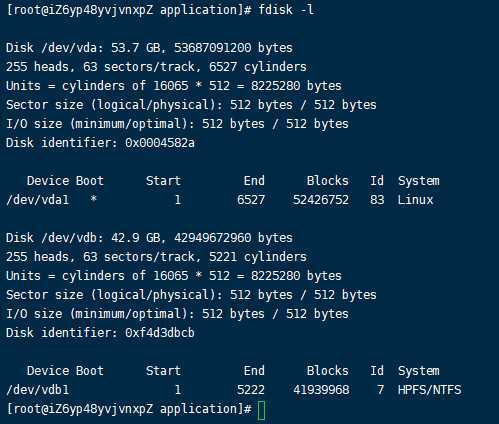Click the 52426752 blocks value
Screen dimensions: 499x424
pyautogui.click(x=321, y=200)
